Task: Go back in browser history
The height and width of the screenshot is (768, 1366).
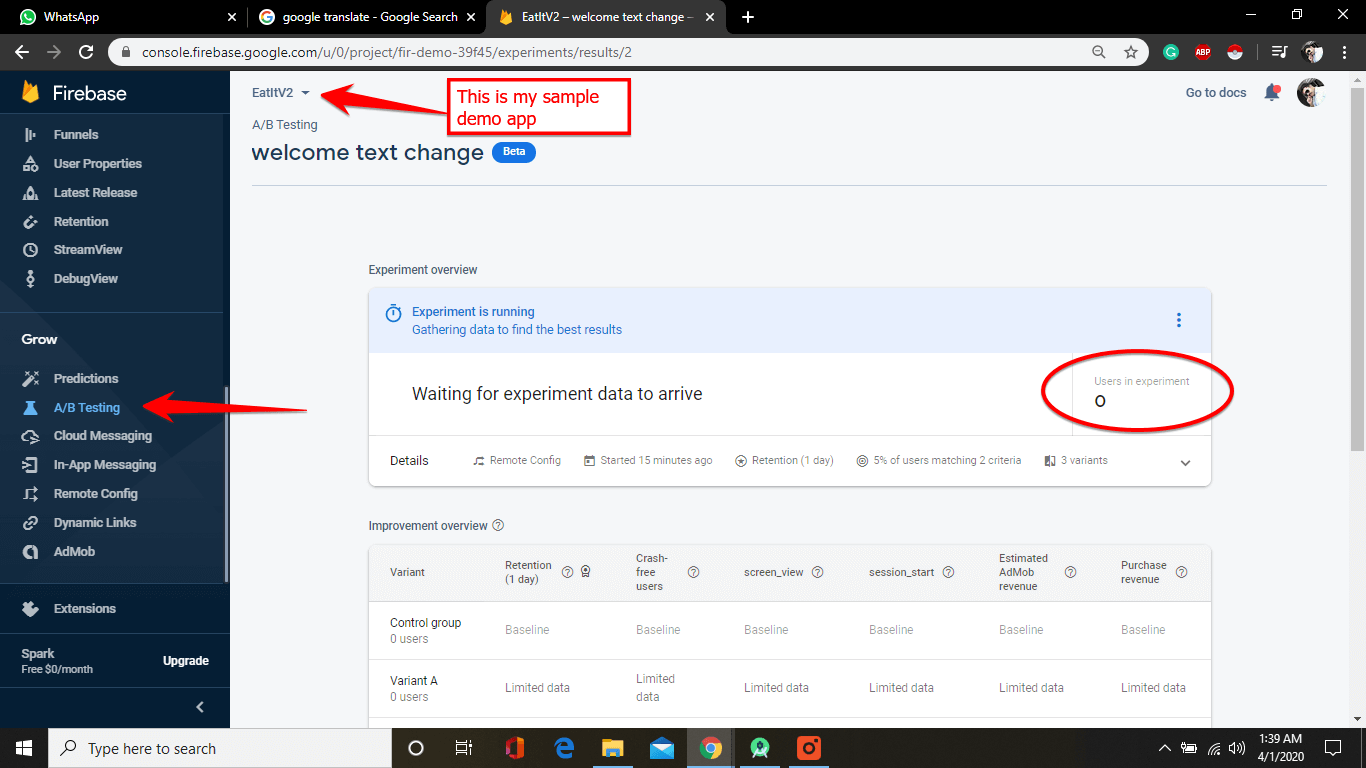Action: tap(22, 52)
